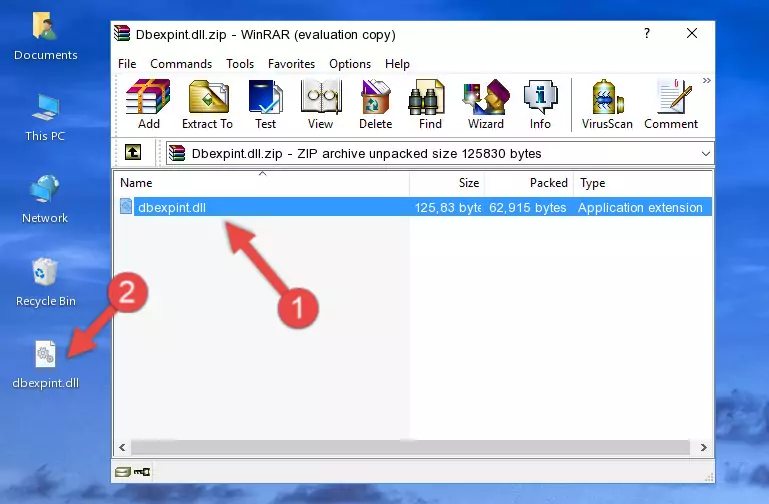Click the WinRAR title bar icon
This screenshot has height=504, width=769.
122,33
